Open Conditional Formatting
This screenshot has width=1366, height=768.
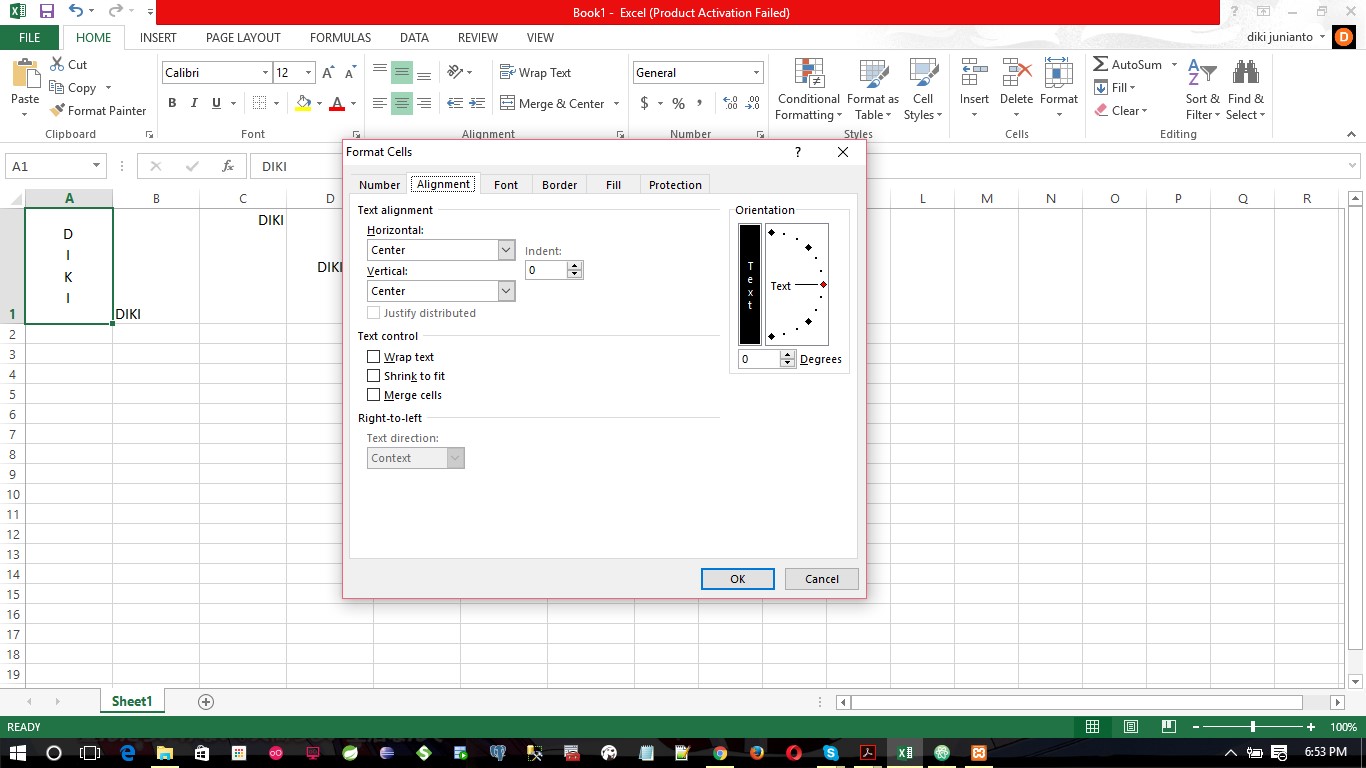(x=807, y=89)
